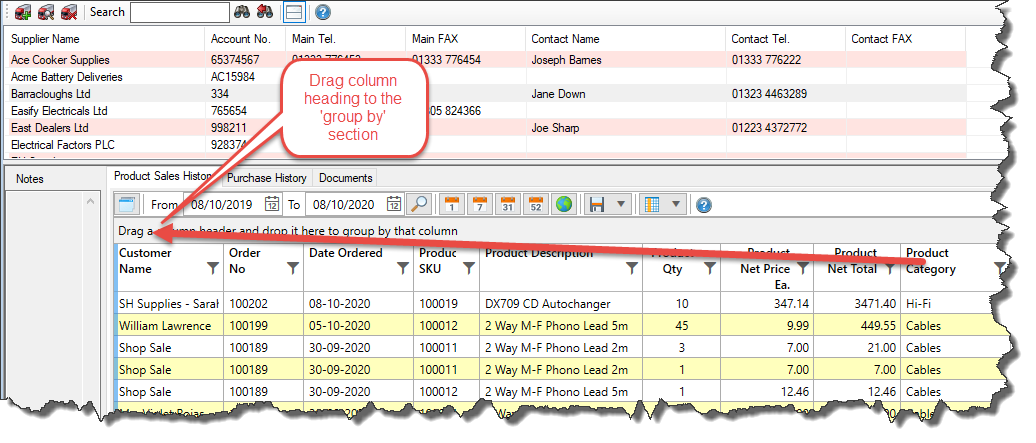Sort by Date Ordered column header
The width and height of the screenshot is (1036, 443).
tap(345, 254)
